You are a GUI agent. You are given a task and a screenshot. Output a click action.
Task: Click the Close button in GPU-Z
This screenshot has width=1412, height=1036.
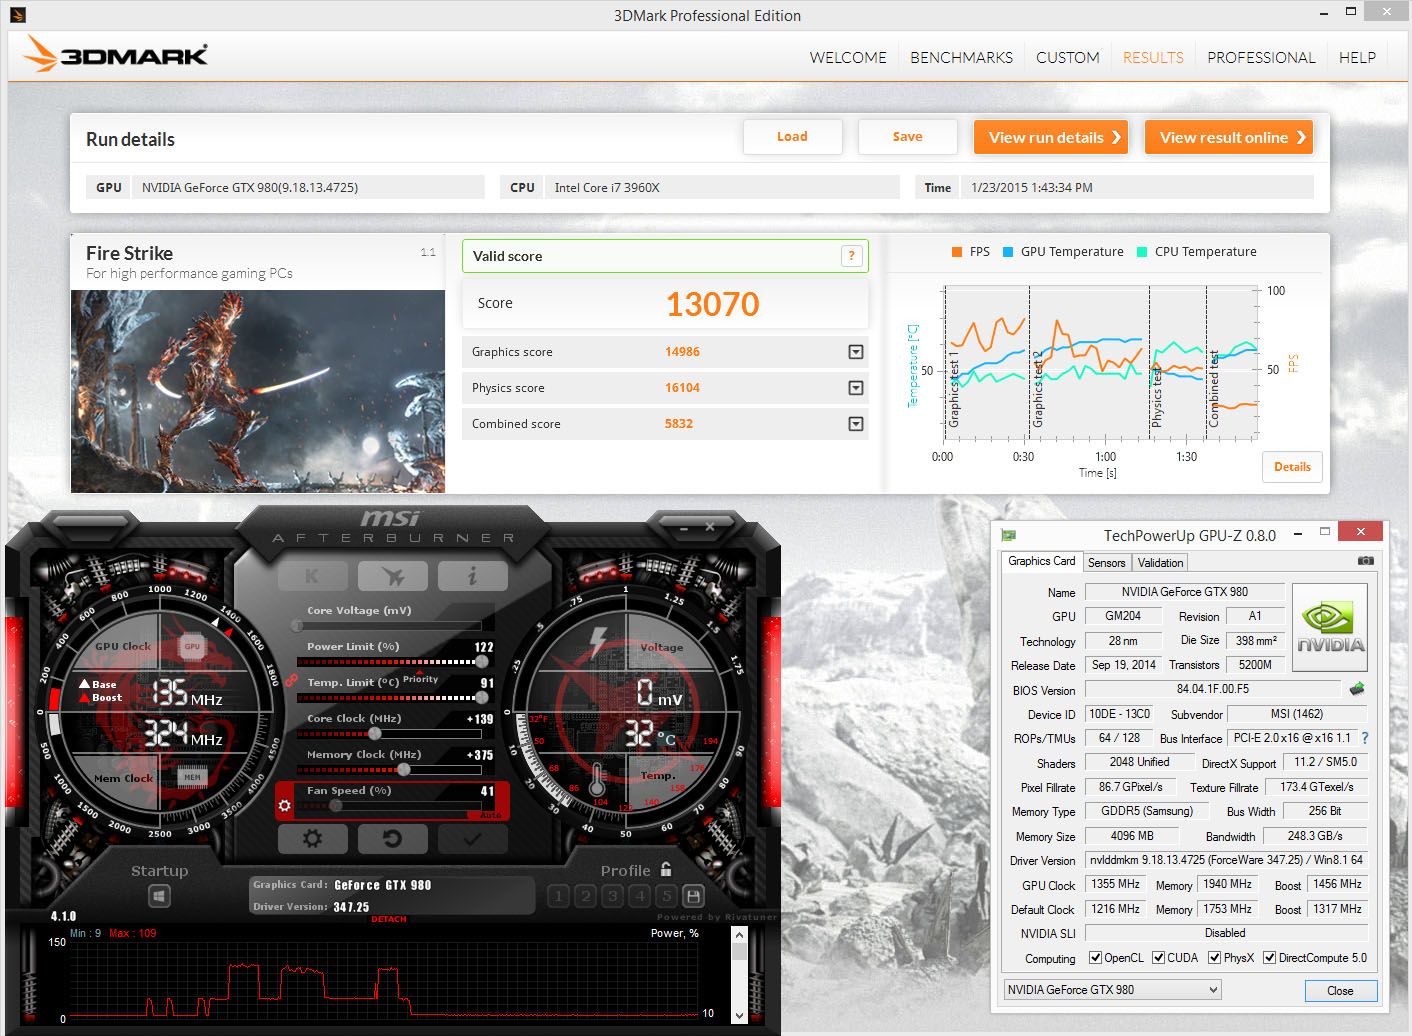pyautogui.click(x=1340, y=991)
